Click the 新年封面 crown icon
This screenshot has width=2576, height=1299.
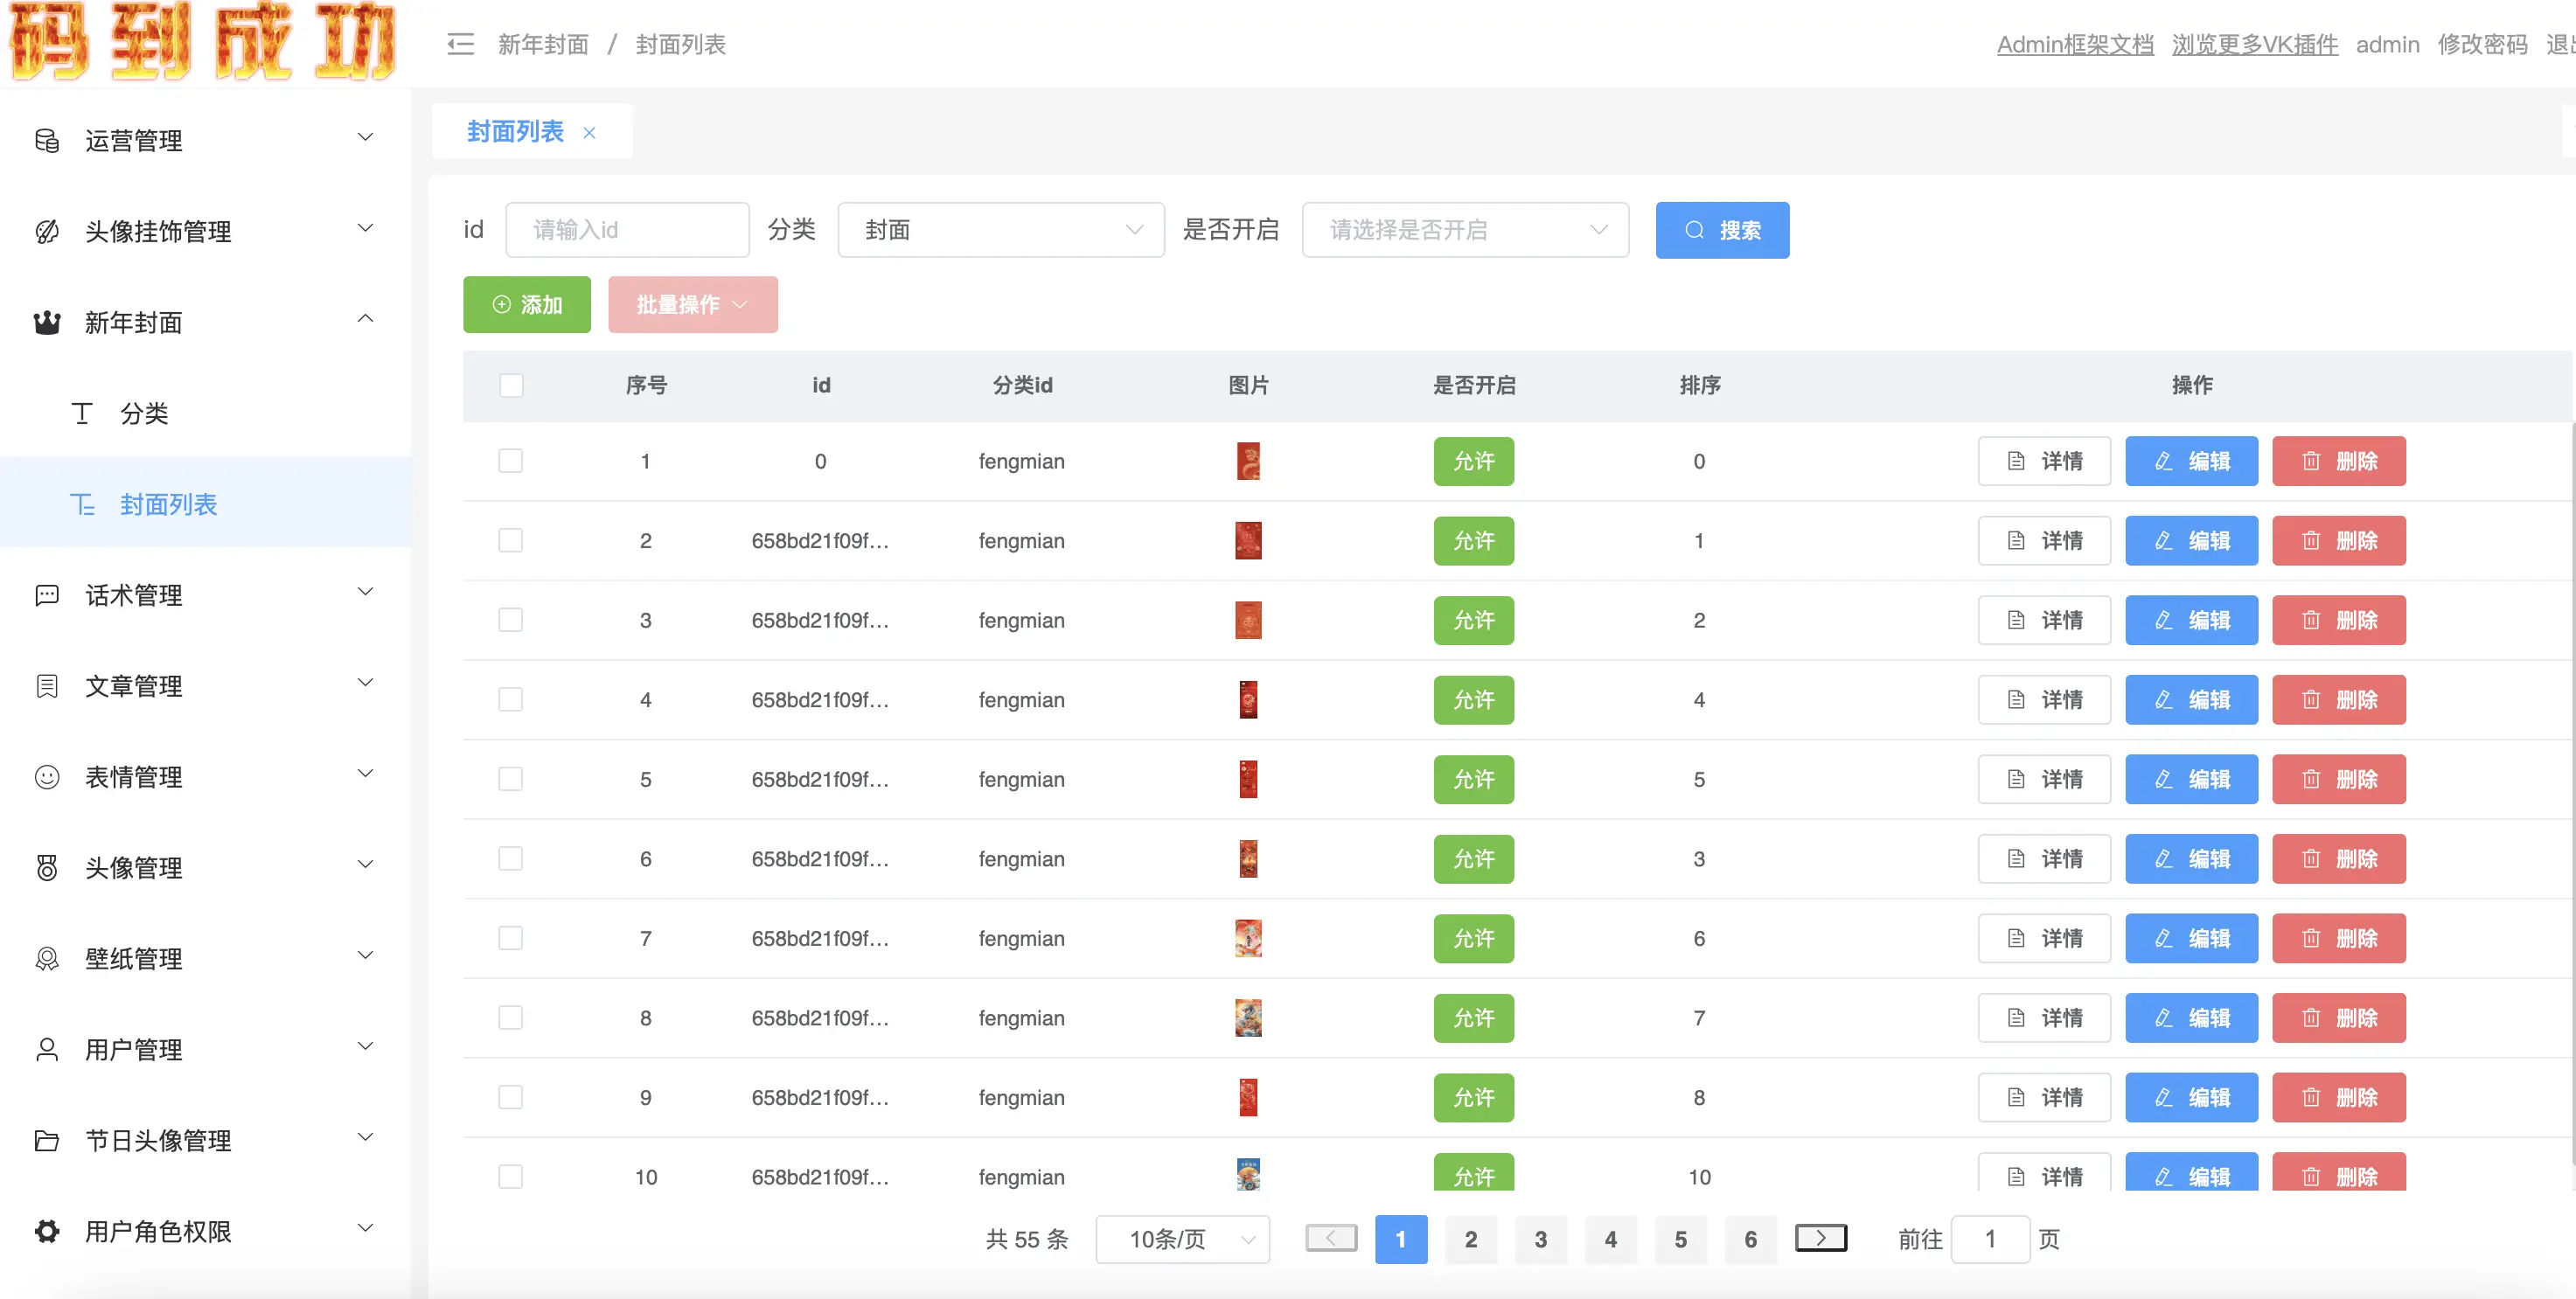47,322
